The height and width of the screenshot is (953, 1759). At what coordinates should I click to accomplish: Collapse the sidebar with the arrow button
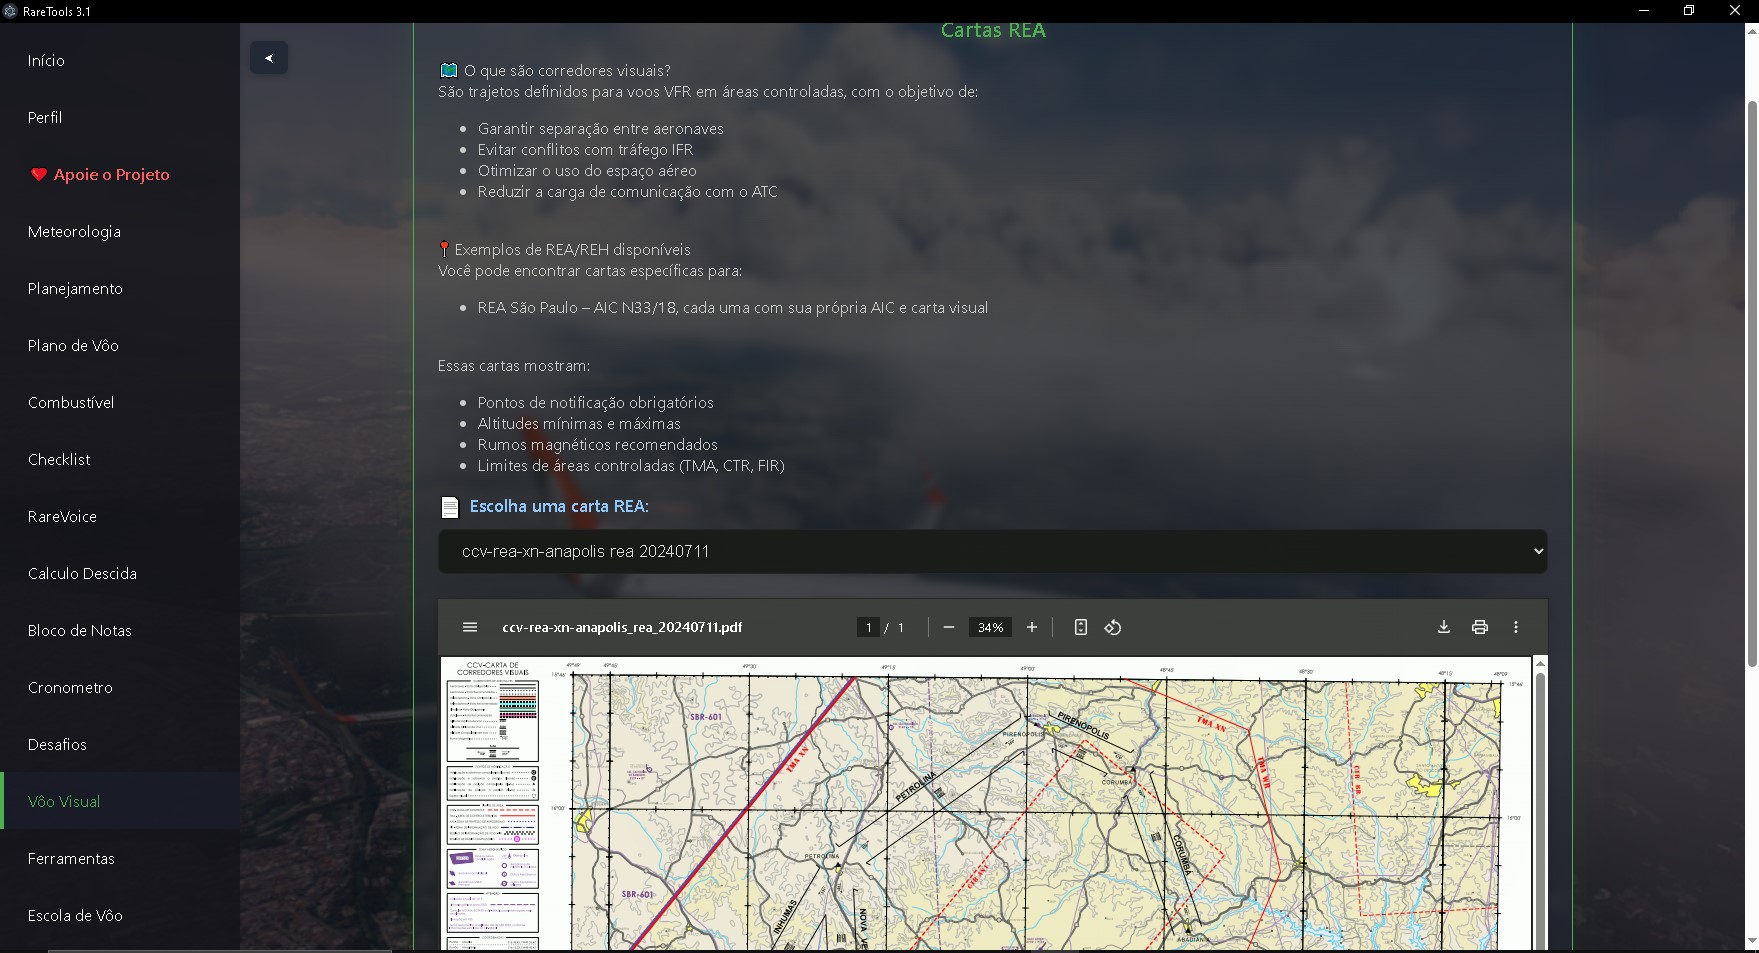pos(268,58)
